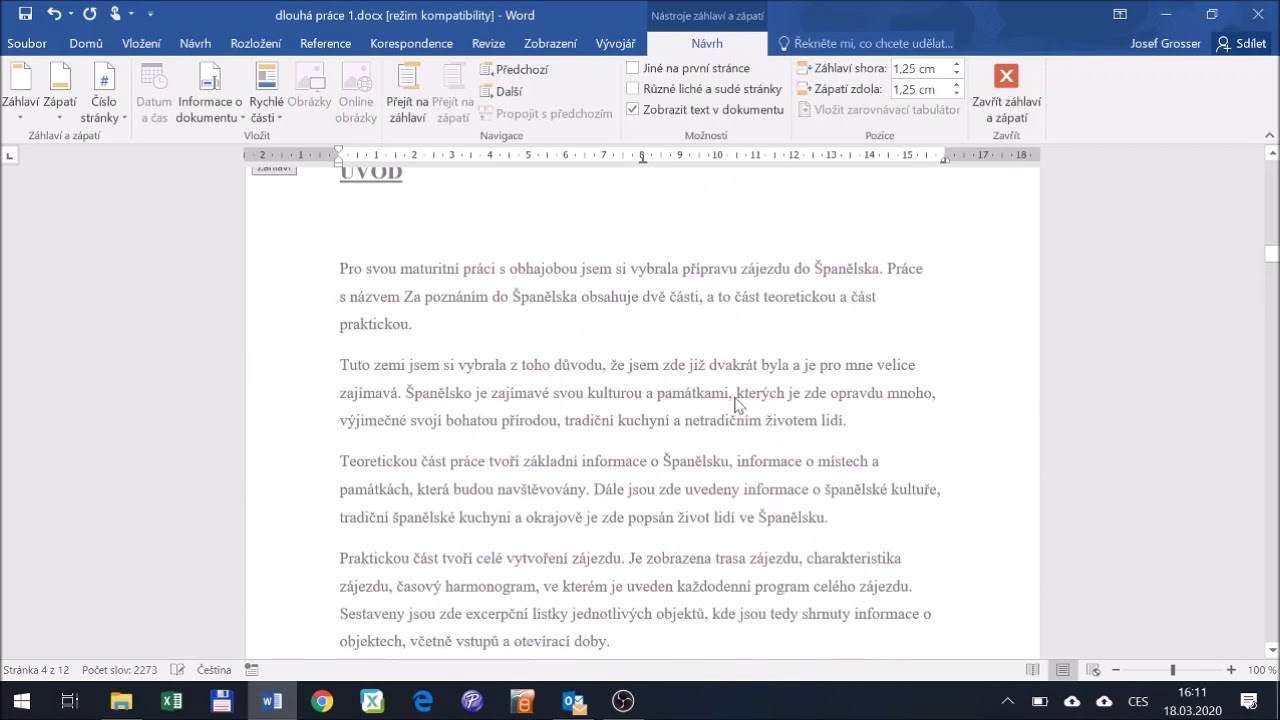The width and height of the screenshot is (1280, 720).
Task: Switch to the Reference tab
Action: tap(325, 43)
